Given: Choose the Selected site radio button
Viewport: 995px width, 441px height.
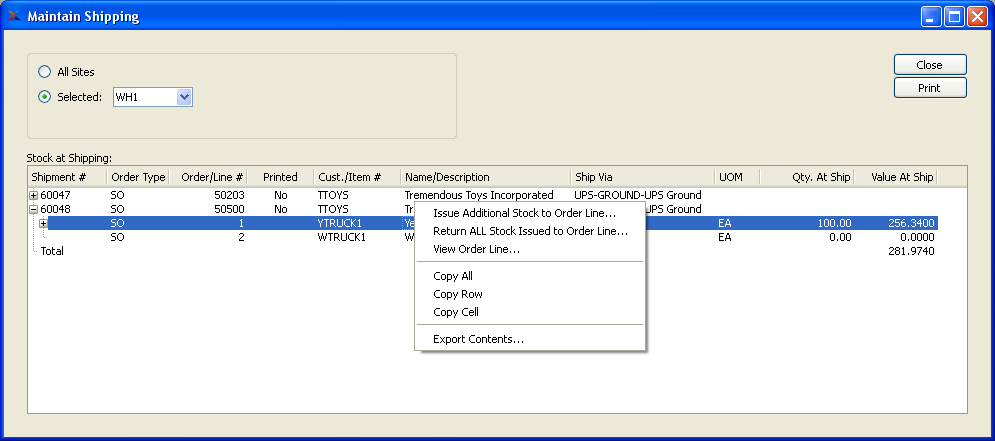Looking at the screenshot, I should point(44,97).
